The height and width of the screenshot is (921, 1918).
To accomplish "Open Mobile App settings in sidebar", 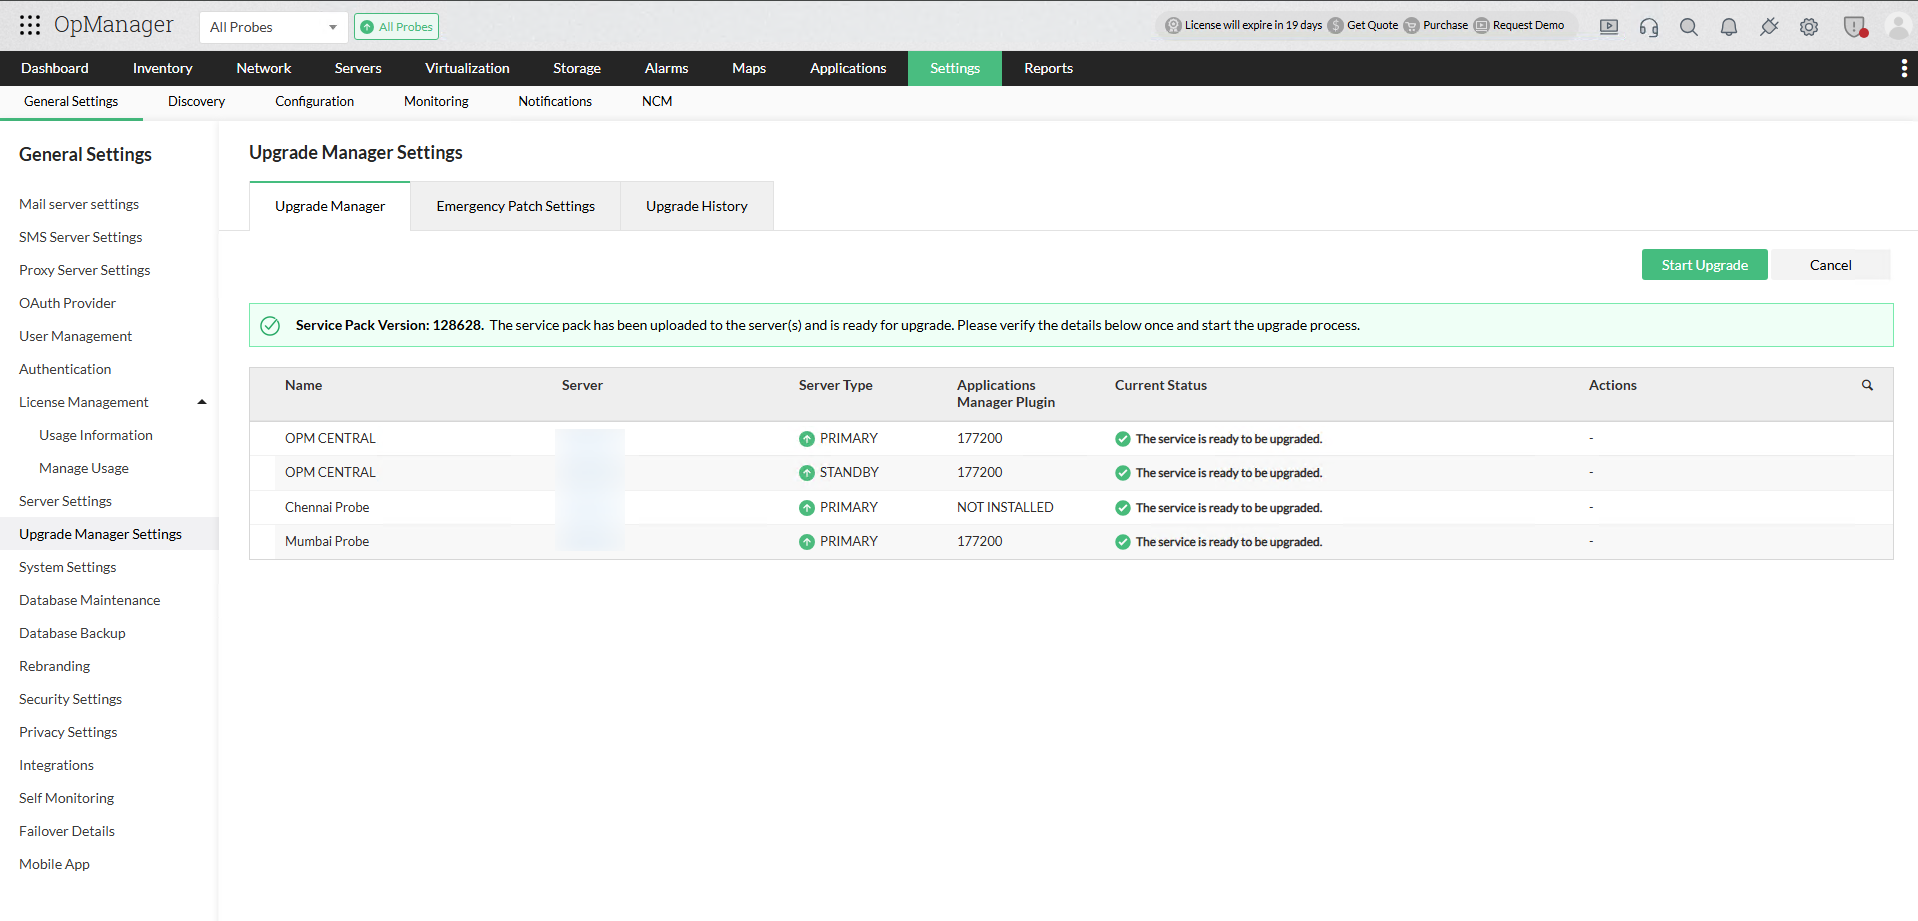I will (x=54, y=864).
